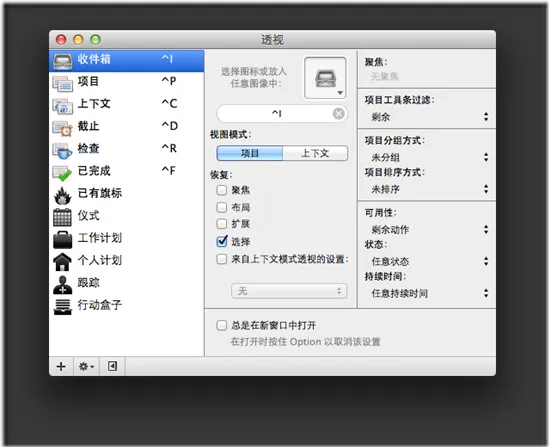Viewport: 549px width, 448px height.
Task: Add a new perspective with plus button
Action: tap(61, 366)
